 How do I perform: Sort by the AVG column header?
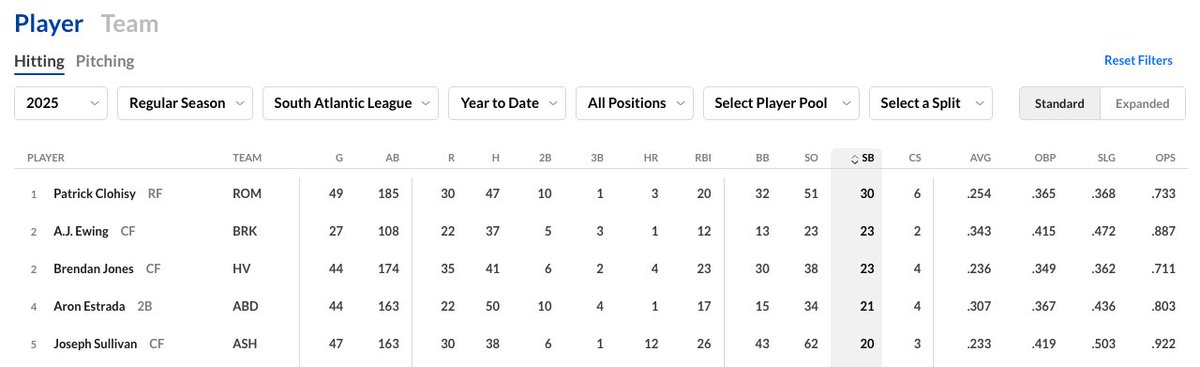click(x=980, y=158)
